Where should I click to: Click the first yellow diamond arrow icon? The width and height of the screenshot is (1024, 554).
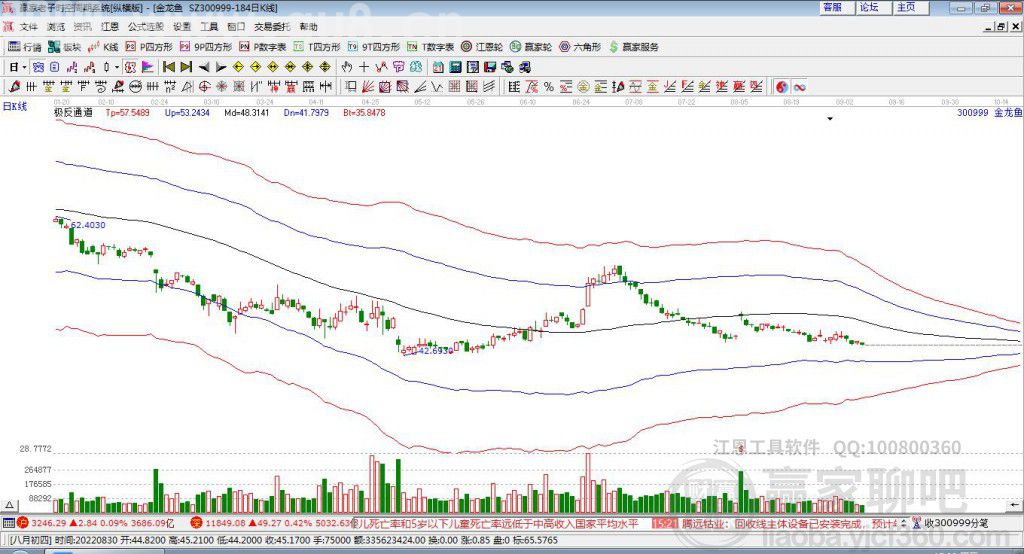tap(239, 67)
